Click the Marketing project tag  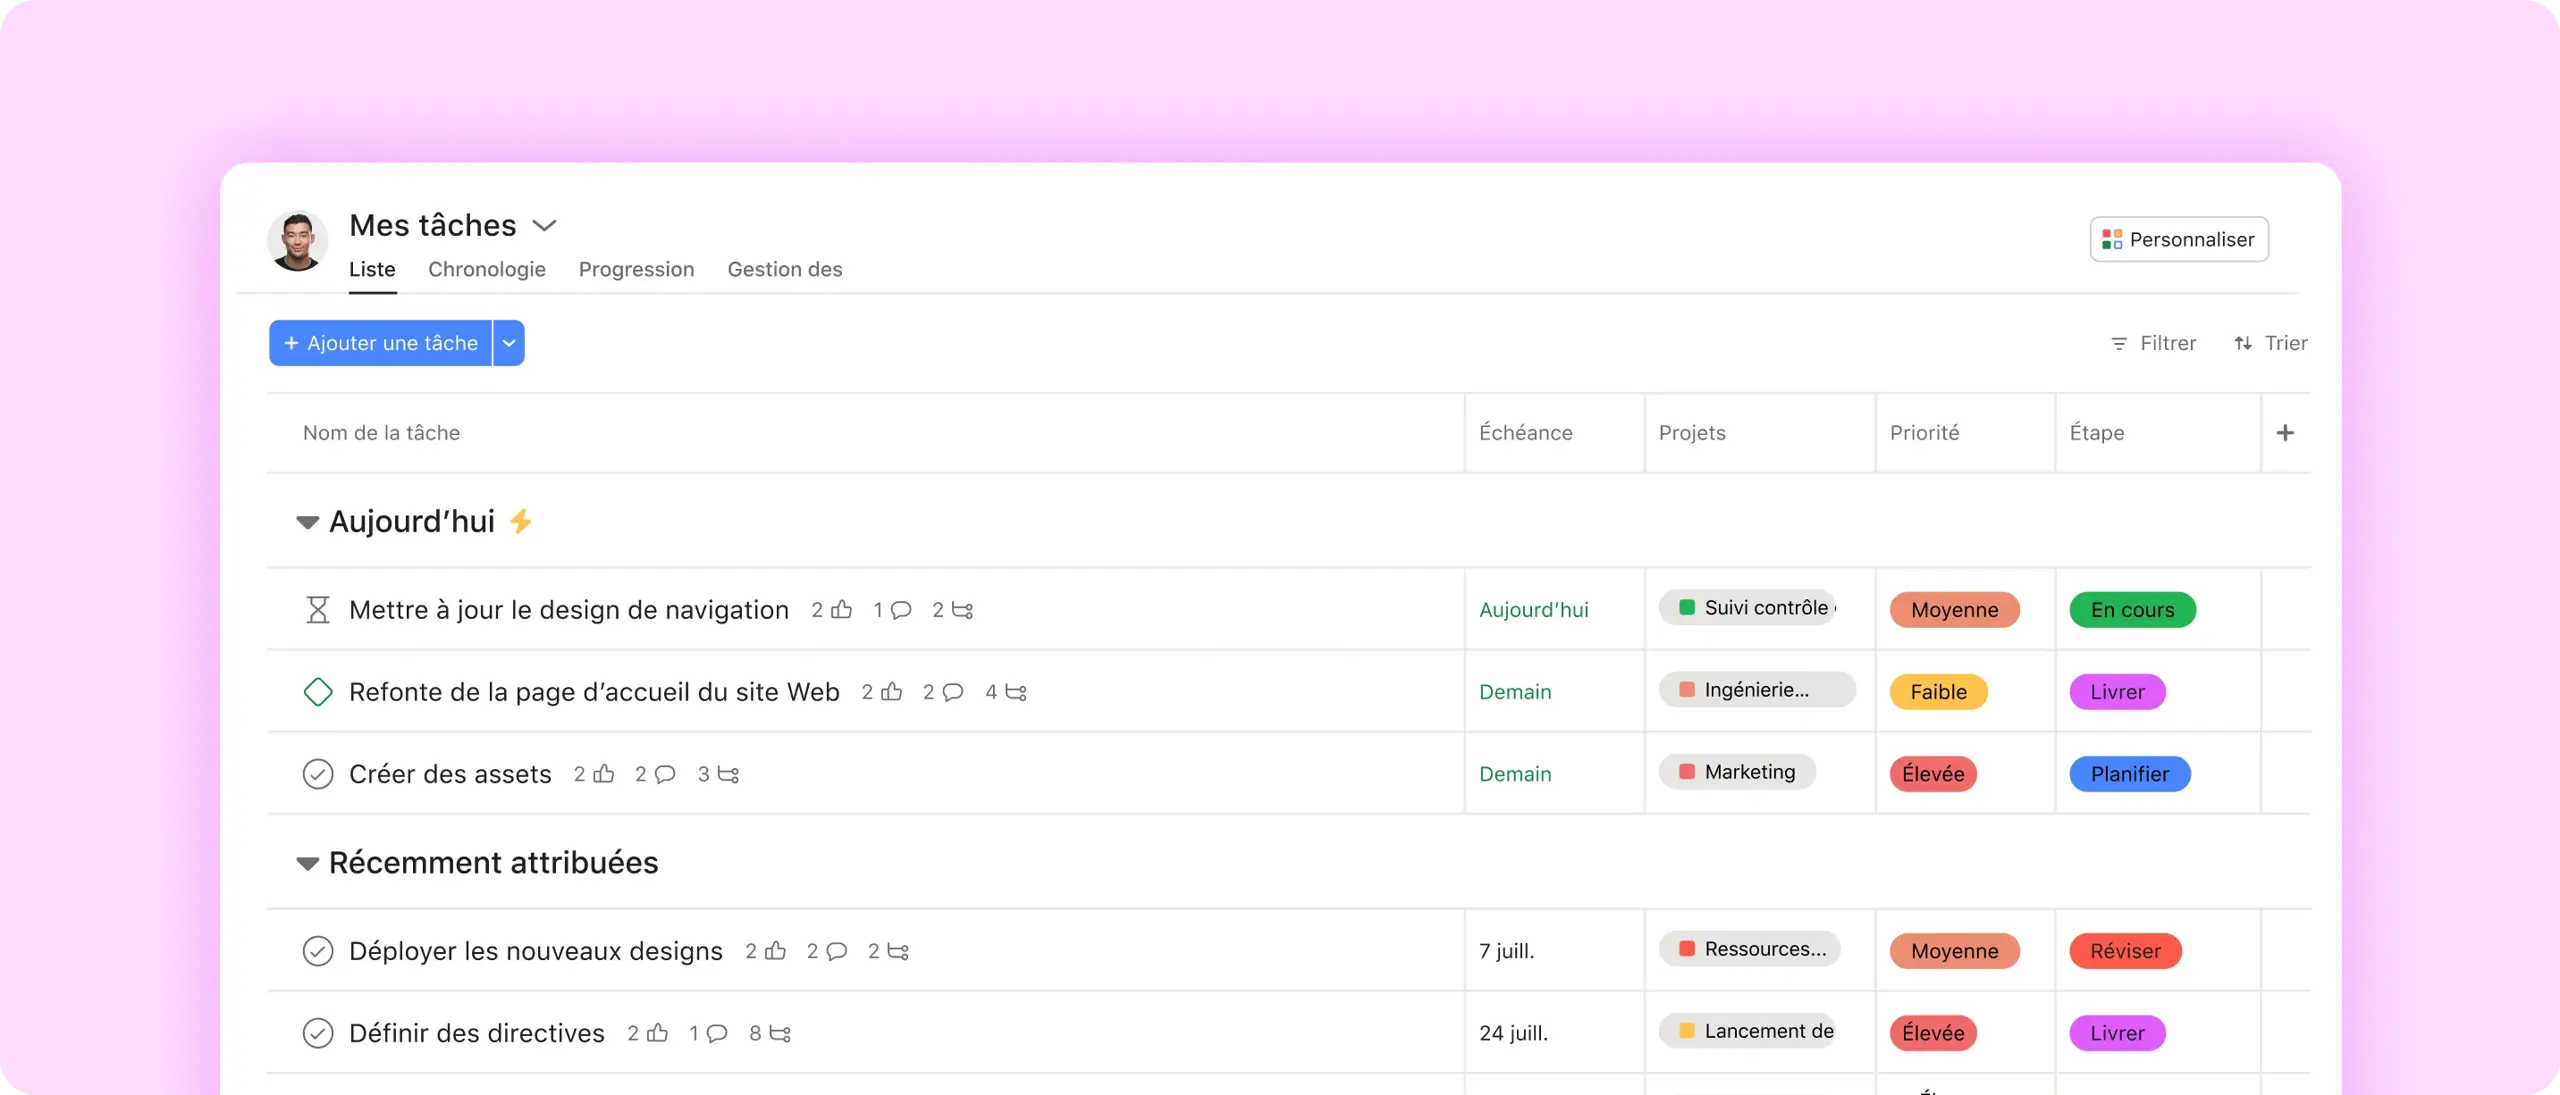(x=1737, y=772)
